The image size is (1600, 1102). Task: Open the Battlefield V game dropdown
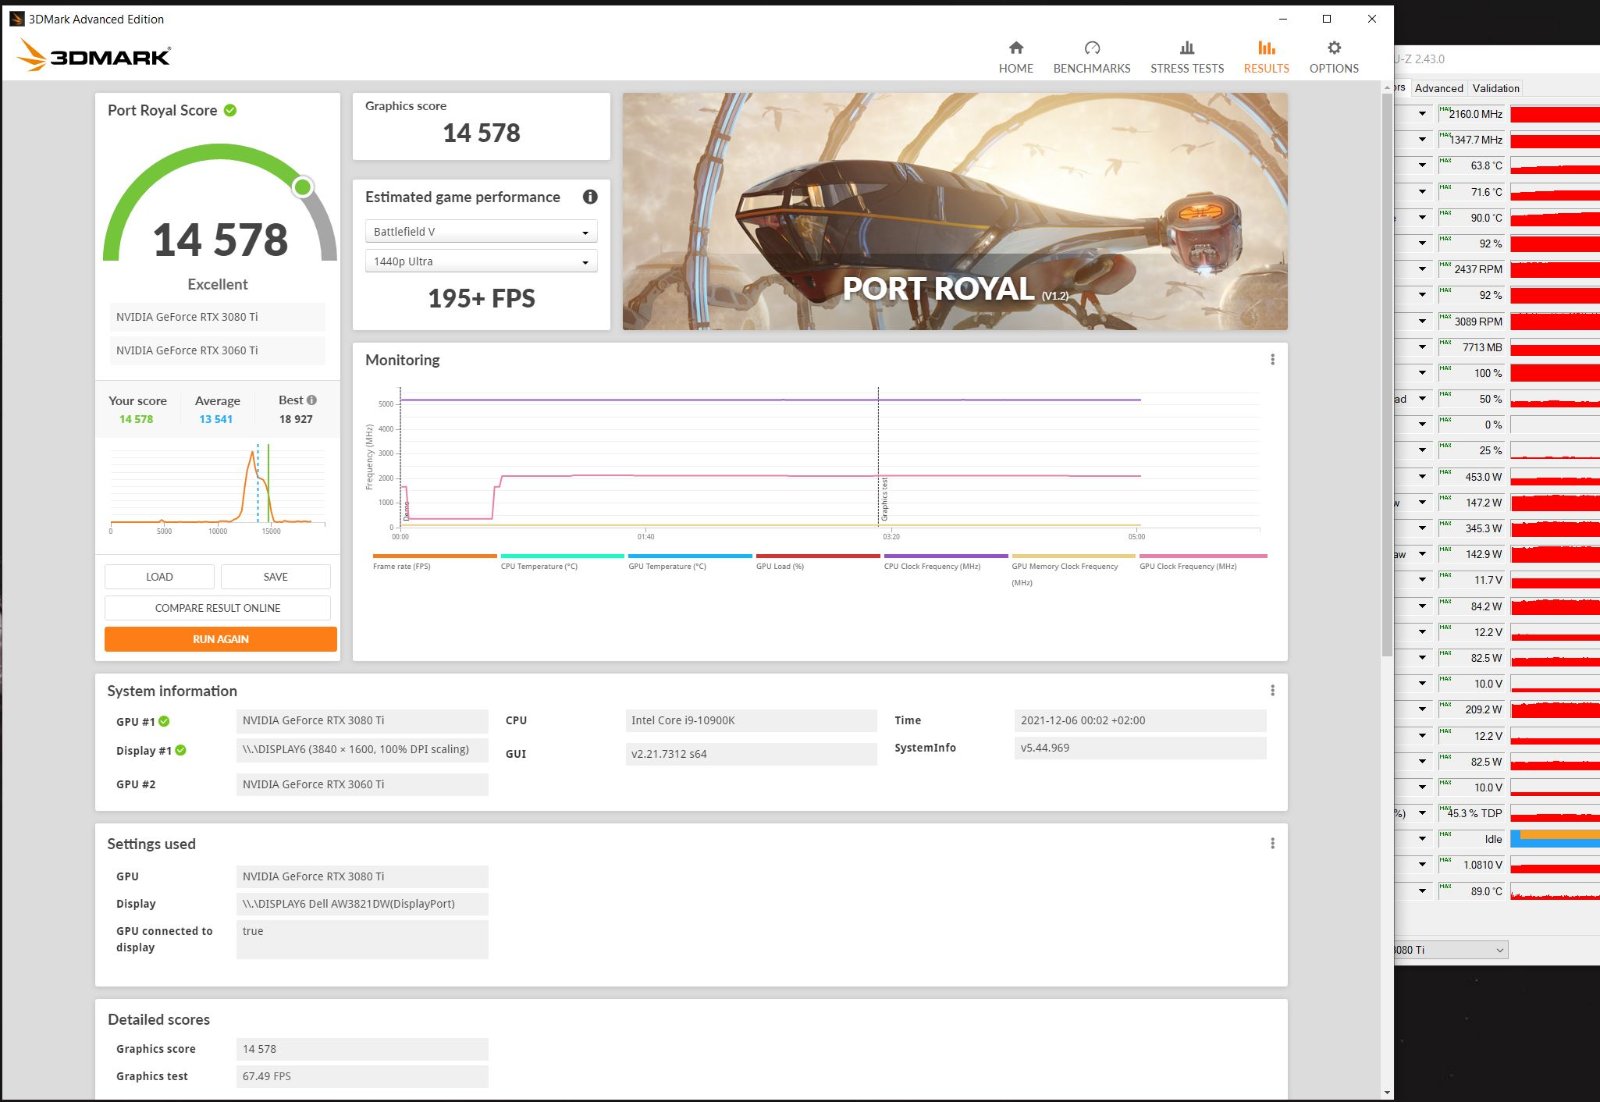[481, 232]
